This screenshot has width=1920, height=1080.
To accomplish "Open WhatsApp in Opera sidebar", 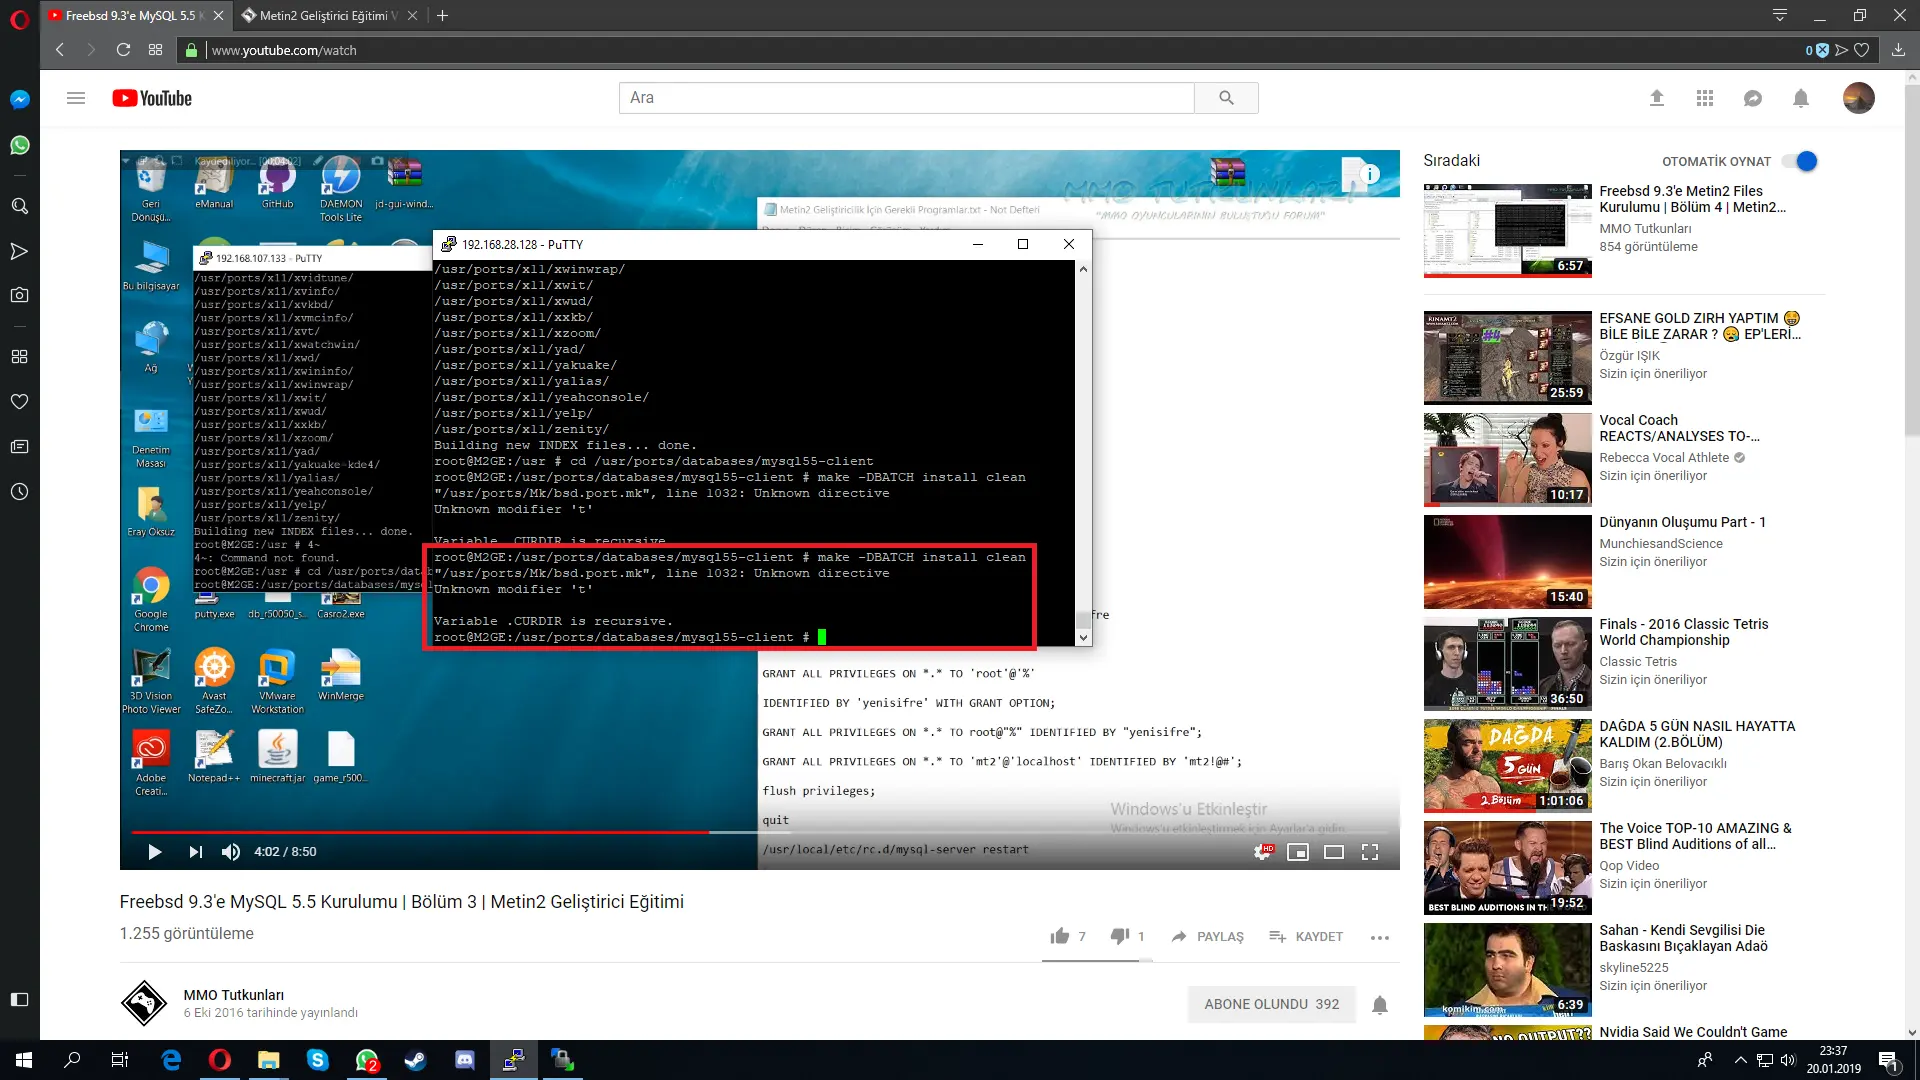I will click(19, 145).
